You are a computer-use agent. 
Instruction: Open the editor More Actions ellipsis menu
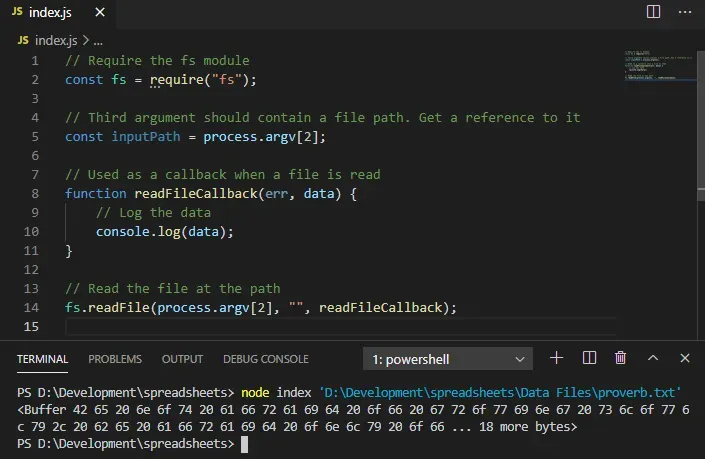coord(685,12)
